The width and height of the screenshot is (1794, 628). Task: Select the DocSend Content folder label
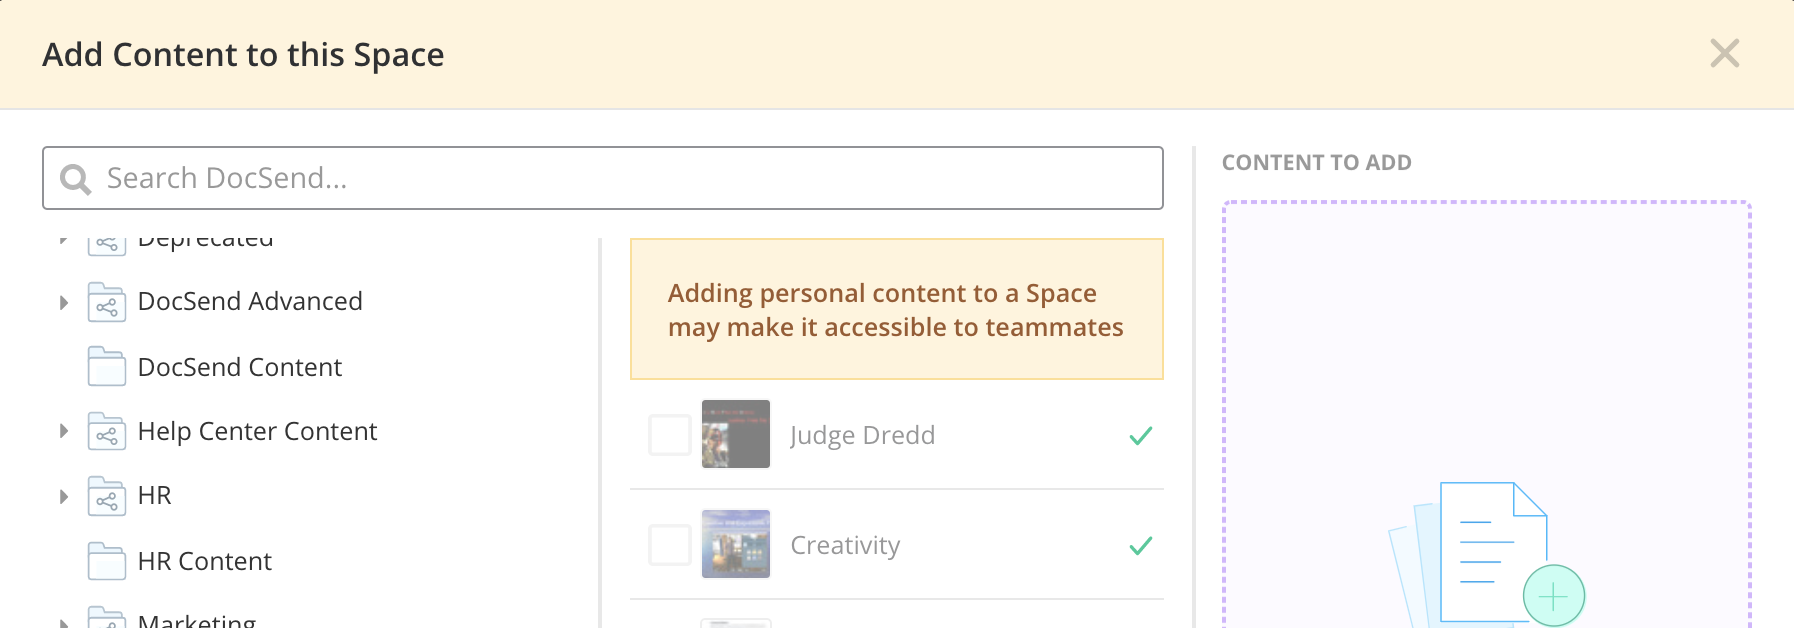tap(240, 367)
